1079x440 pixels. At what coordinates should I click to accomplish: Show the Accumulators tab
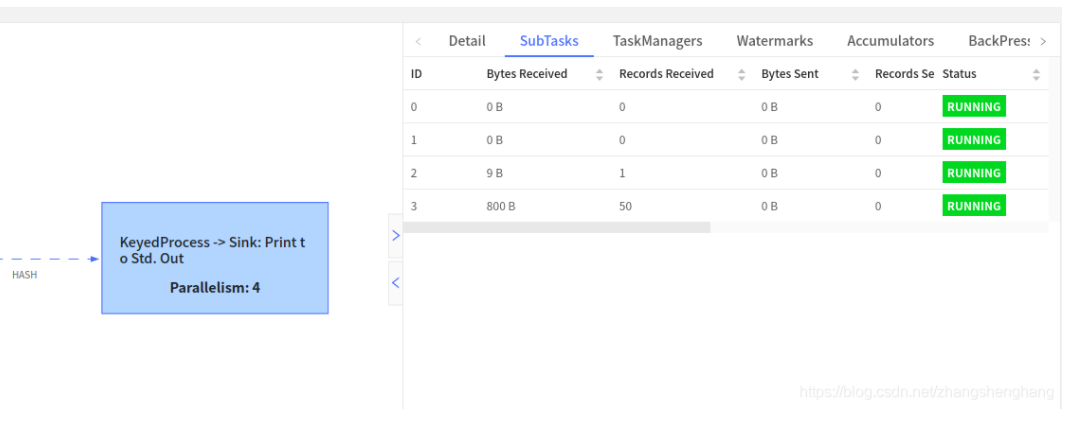890,41
